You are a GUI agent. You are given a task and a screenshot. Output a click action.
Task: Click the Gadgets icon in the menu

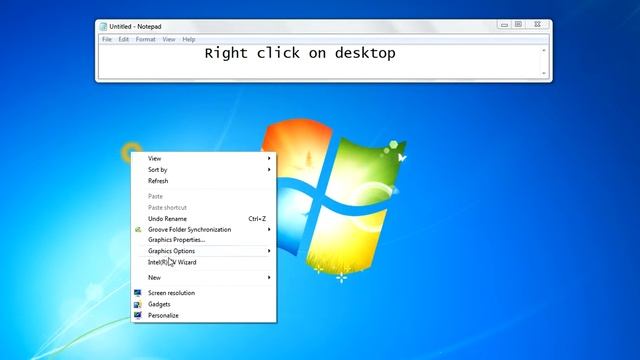pos(138,304)
